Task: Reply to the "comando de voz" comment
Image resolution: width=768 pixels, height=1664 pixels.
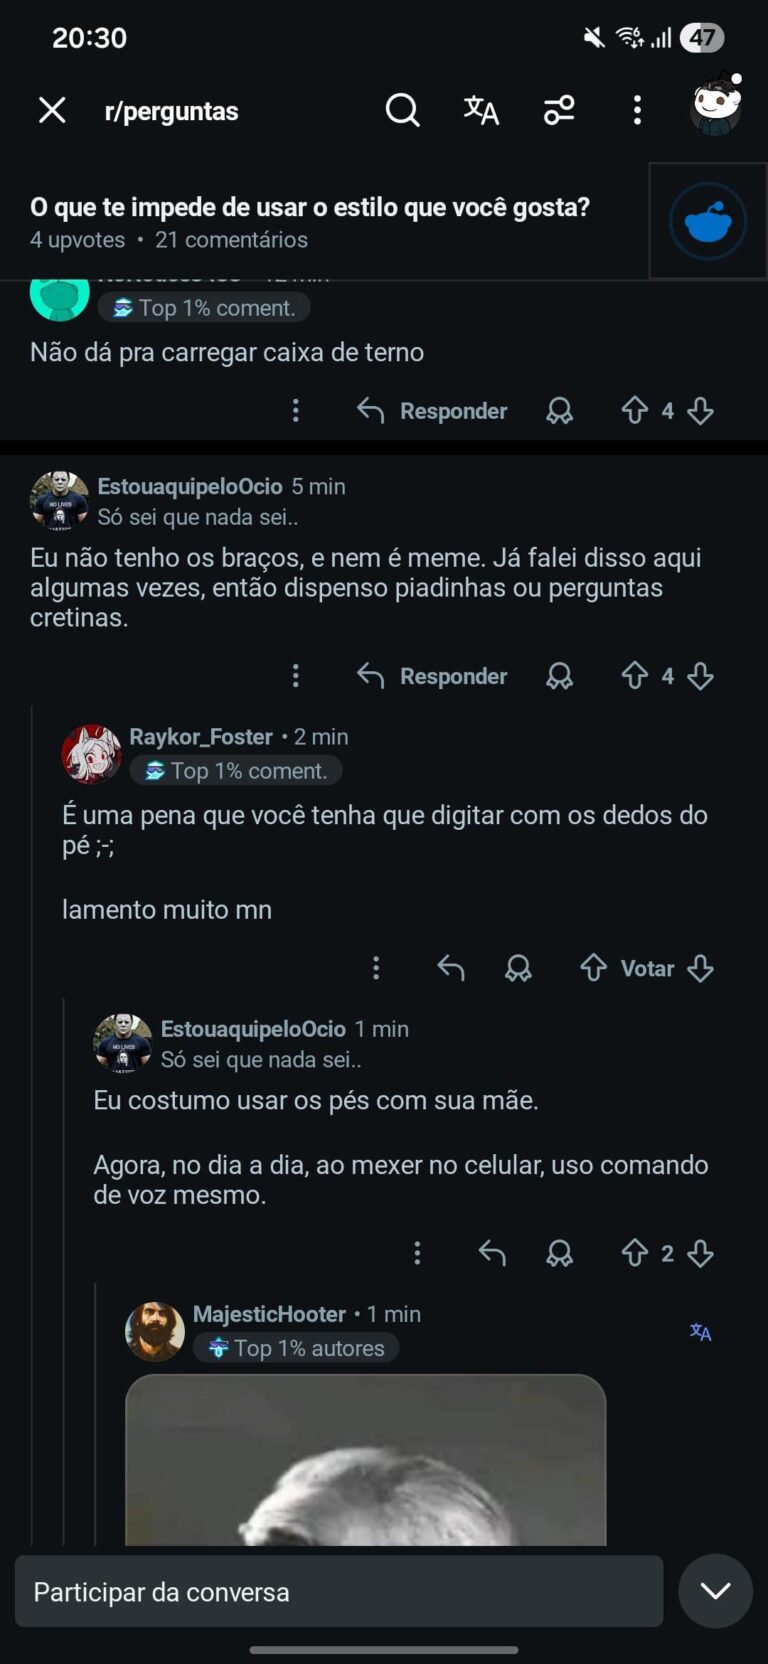Action: coord(492,1253)
